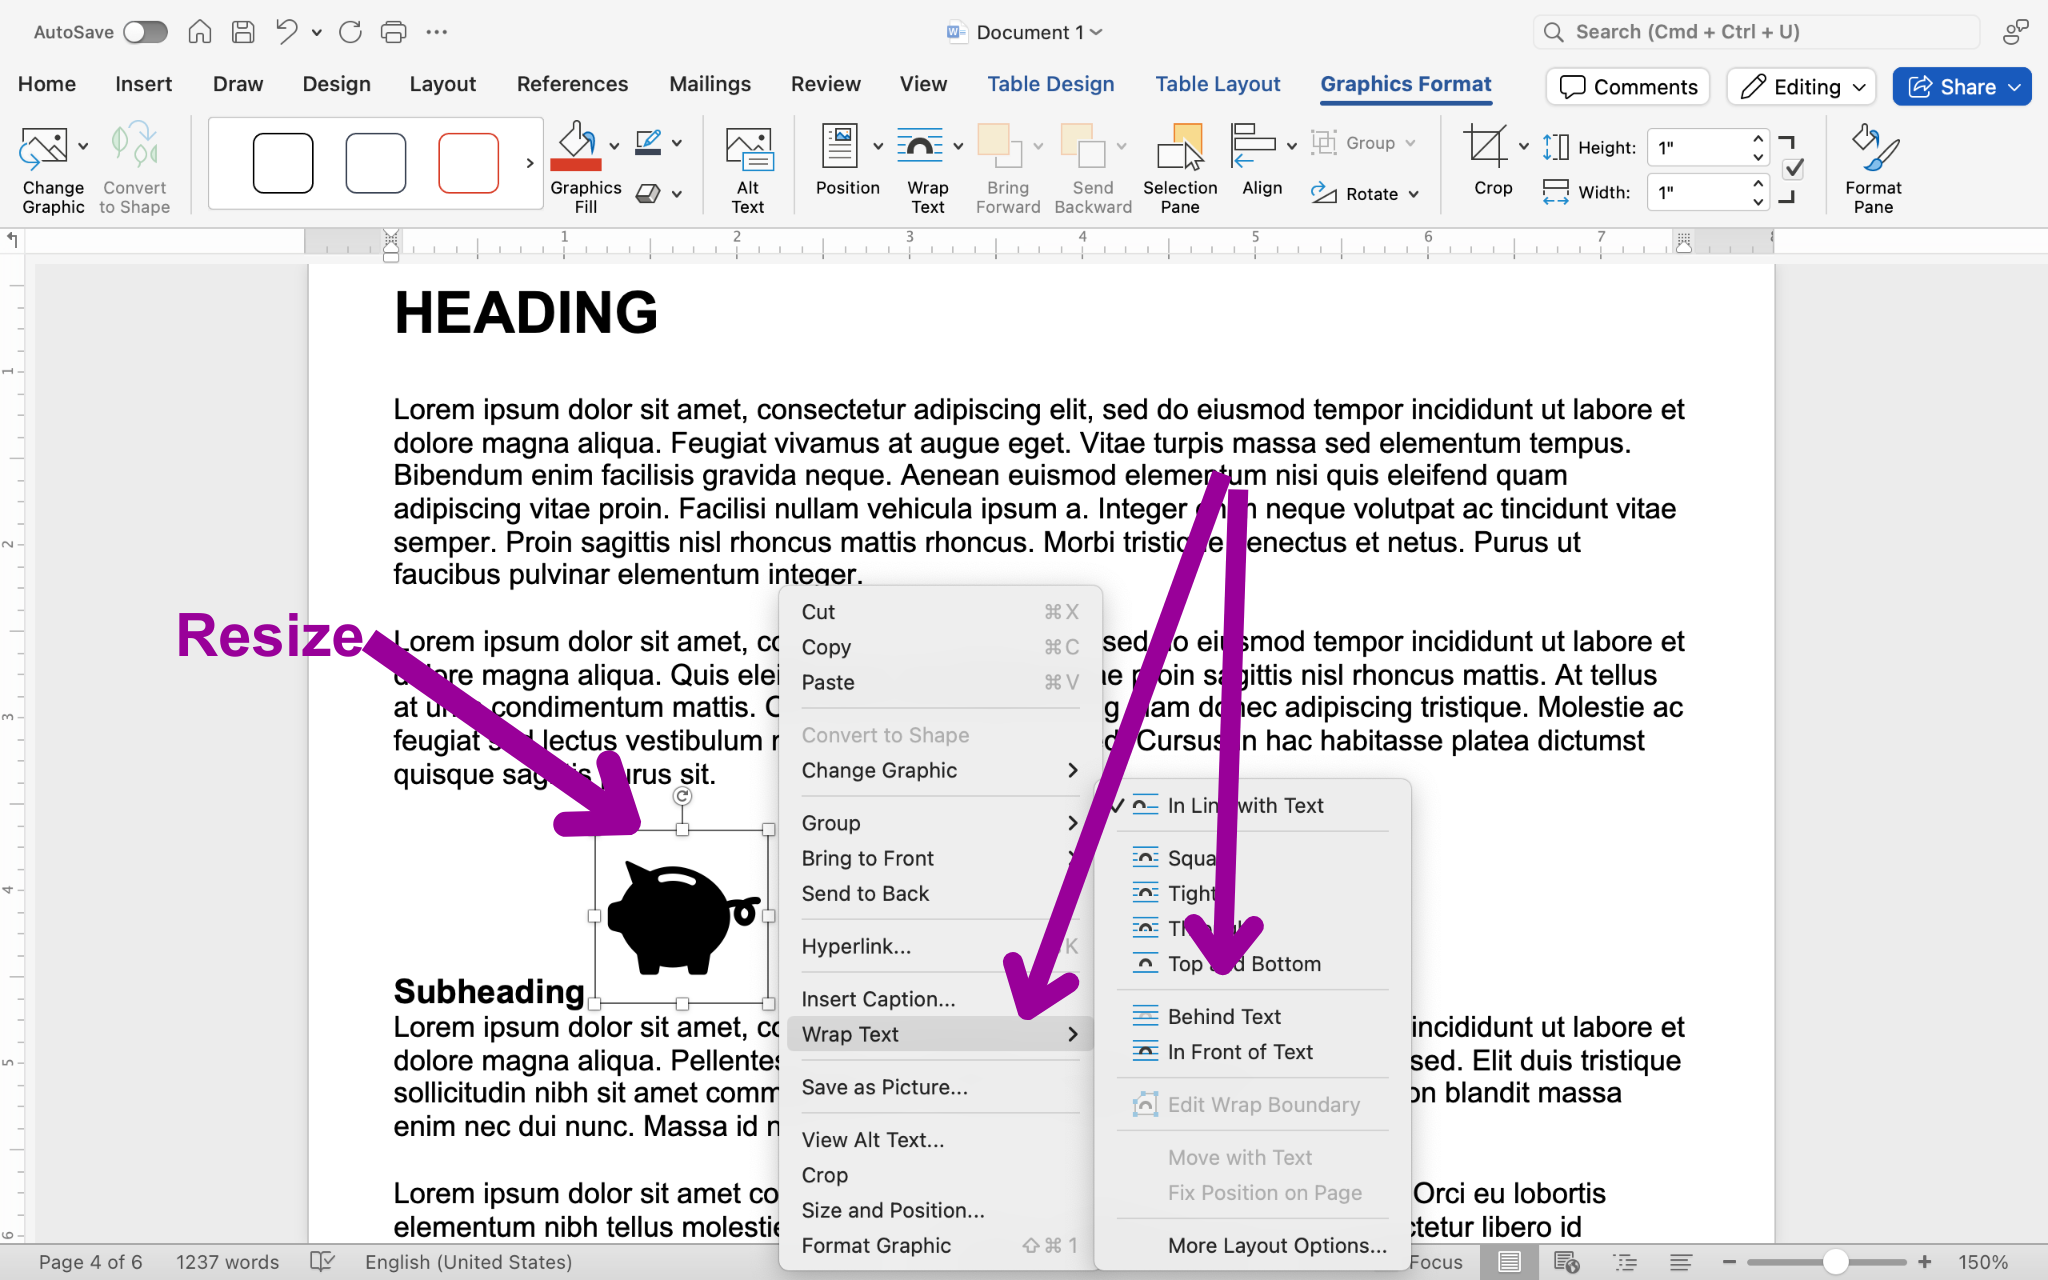Open the Crop dropdown arrow
Viewport: 2048px width, 1280px height.
(1524, 146)
